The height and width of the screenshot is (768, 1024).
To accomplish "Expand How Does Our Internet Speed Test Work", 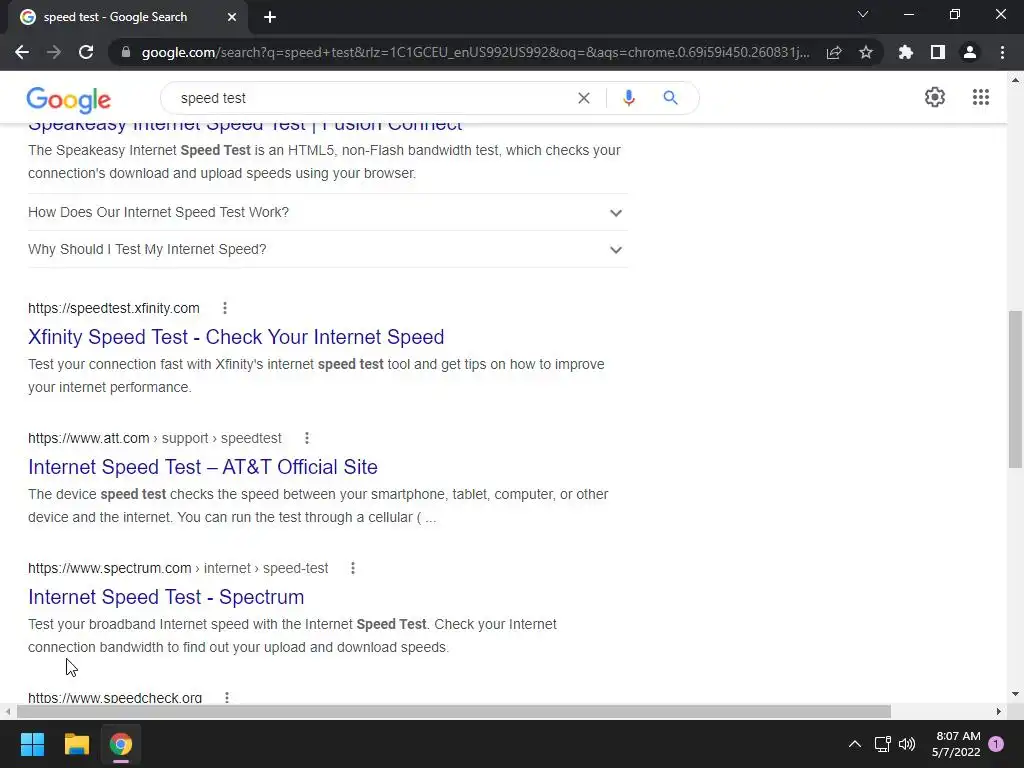I will click(328, 212).
